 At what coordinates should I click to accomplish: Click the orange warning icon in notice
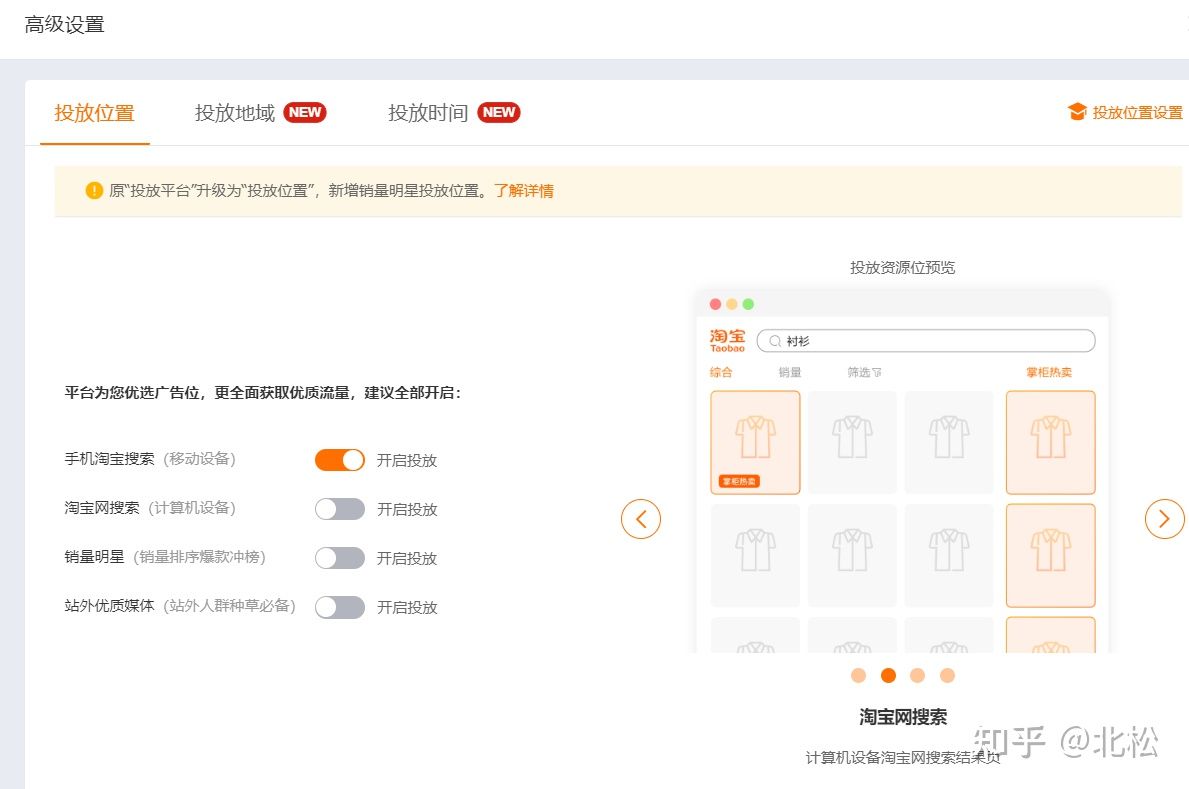point(94,190)
